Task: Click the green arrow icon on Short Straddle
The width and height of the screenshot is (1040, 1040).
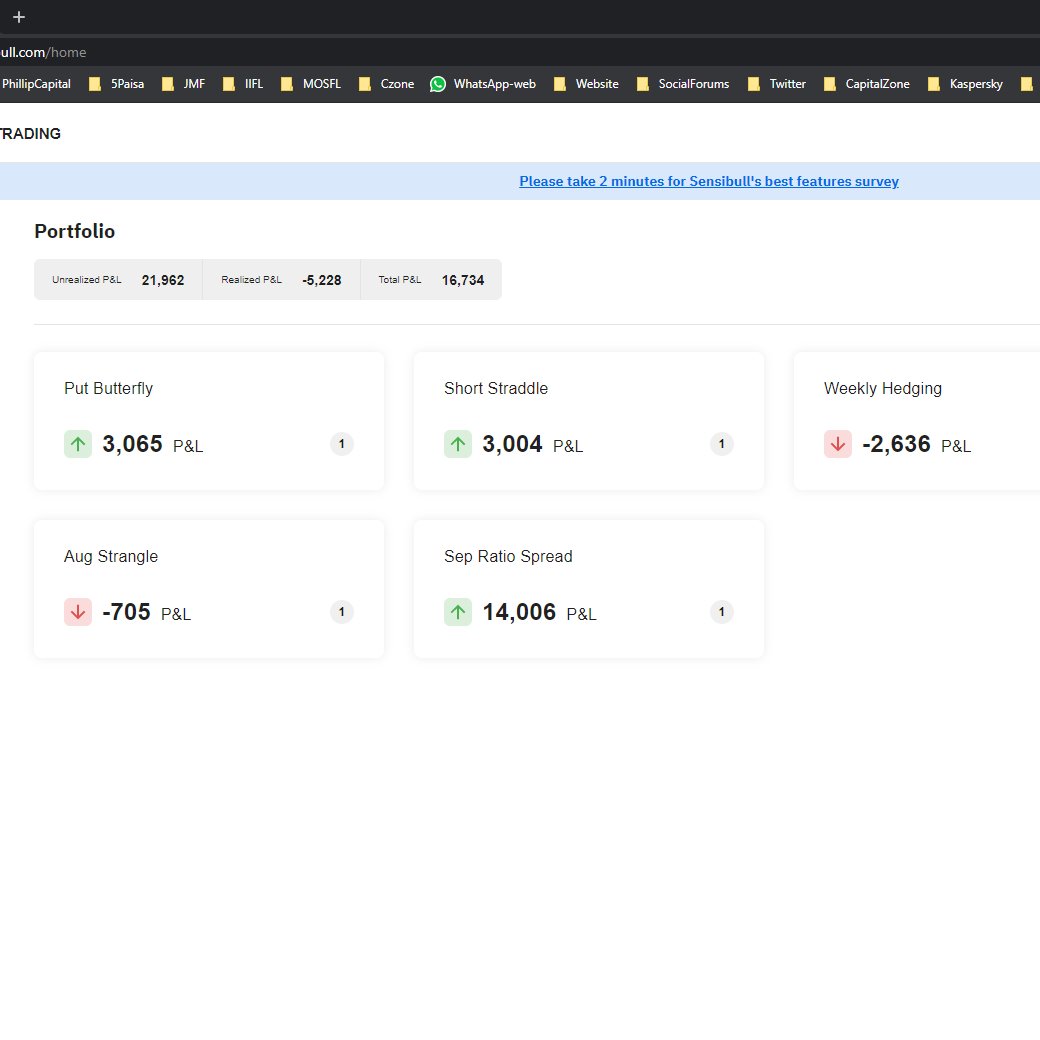Action: pos(458,444)
